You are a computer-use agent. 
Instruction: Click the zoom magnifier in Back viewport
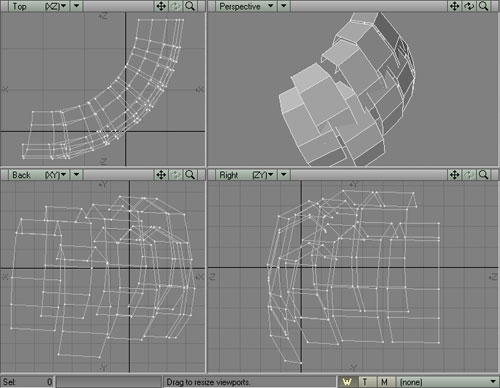[x=190, y=175]
